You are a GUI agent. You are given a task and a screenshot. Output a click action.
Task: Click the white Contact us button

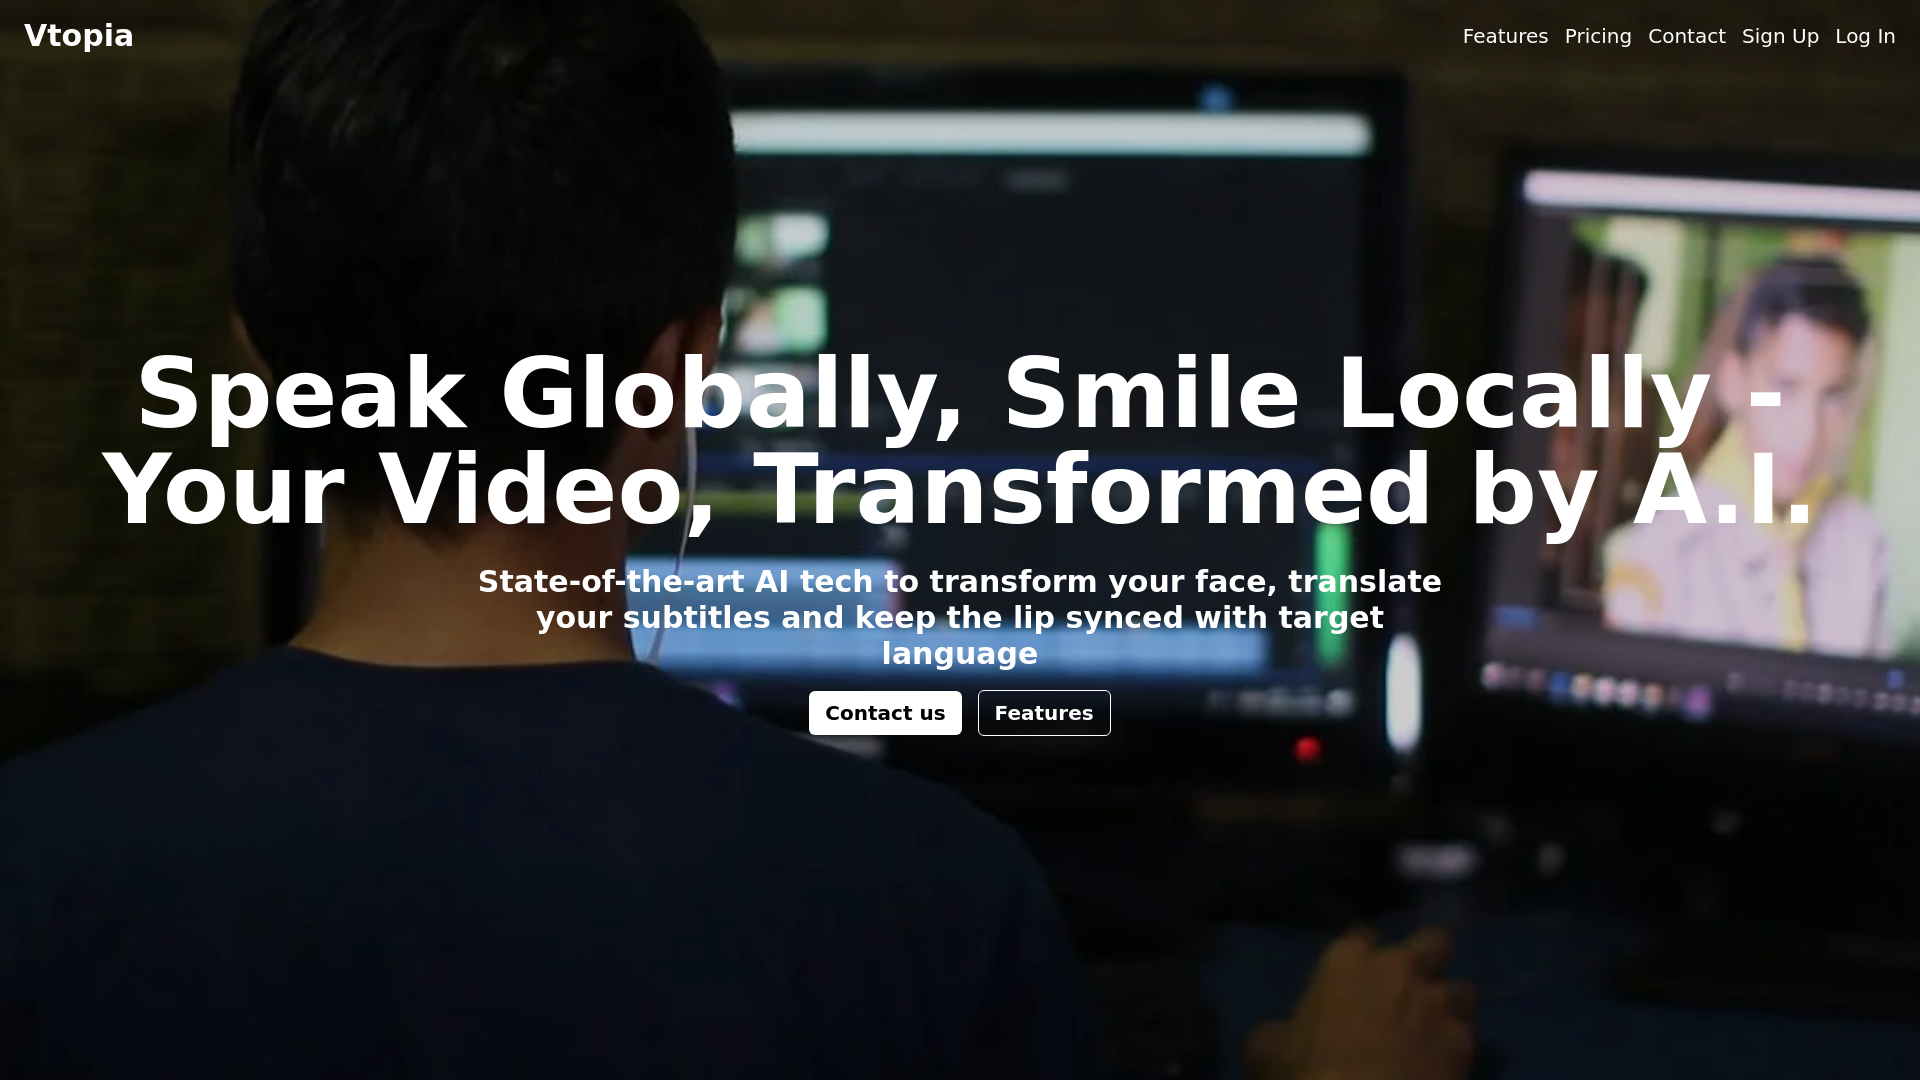click(x=885, y=713)
